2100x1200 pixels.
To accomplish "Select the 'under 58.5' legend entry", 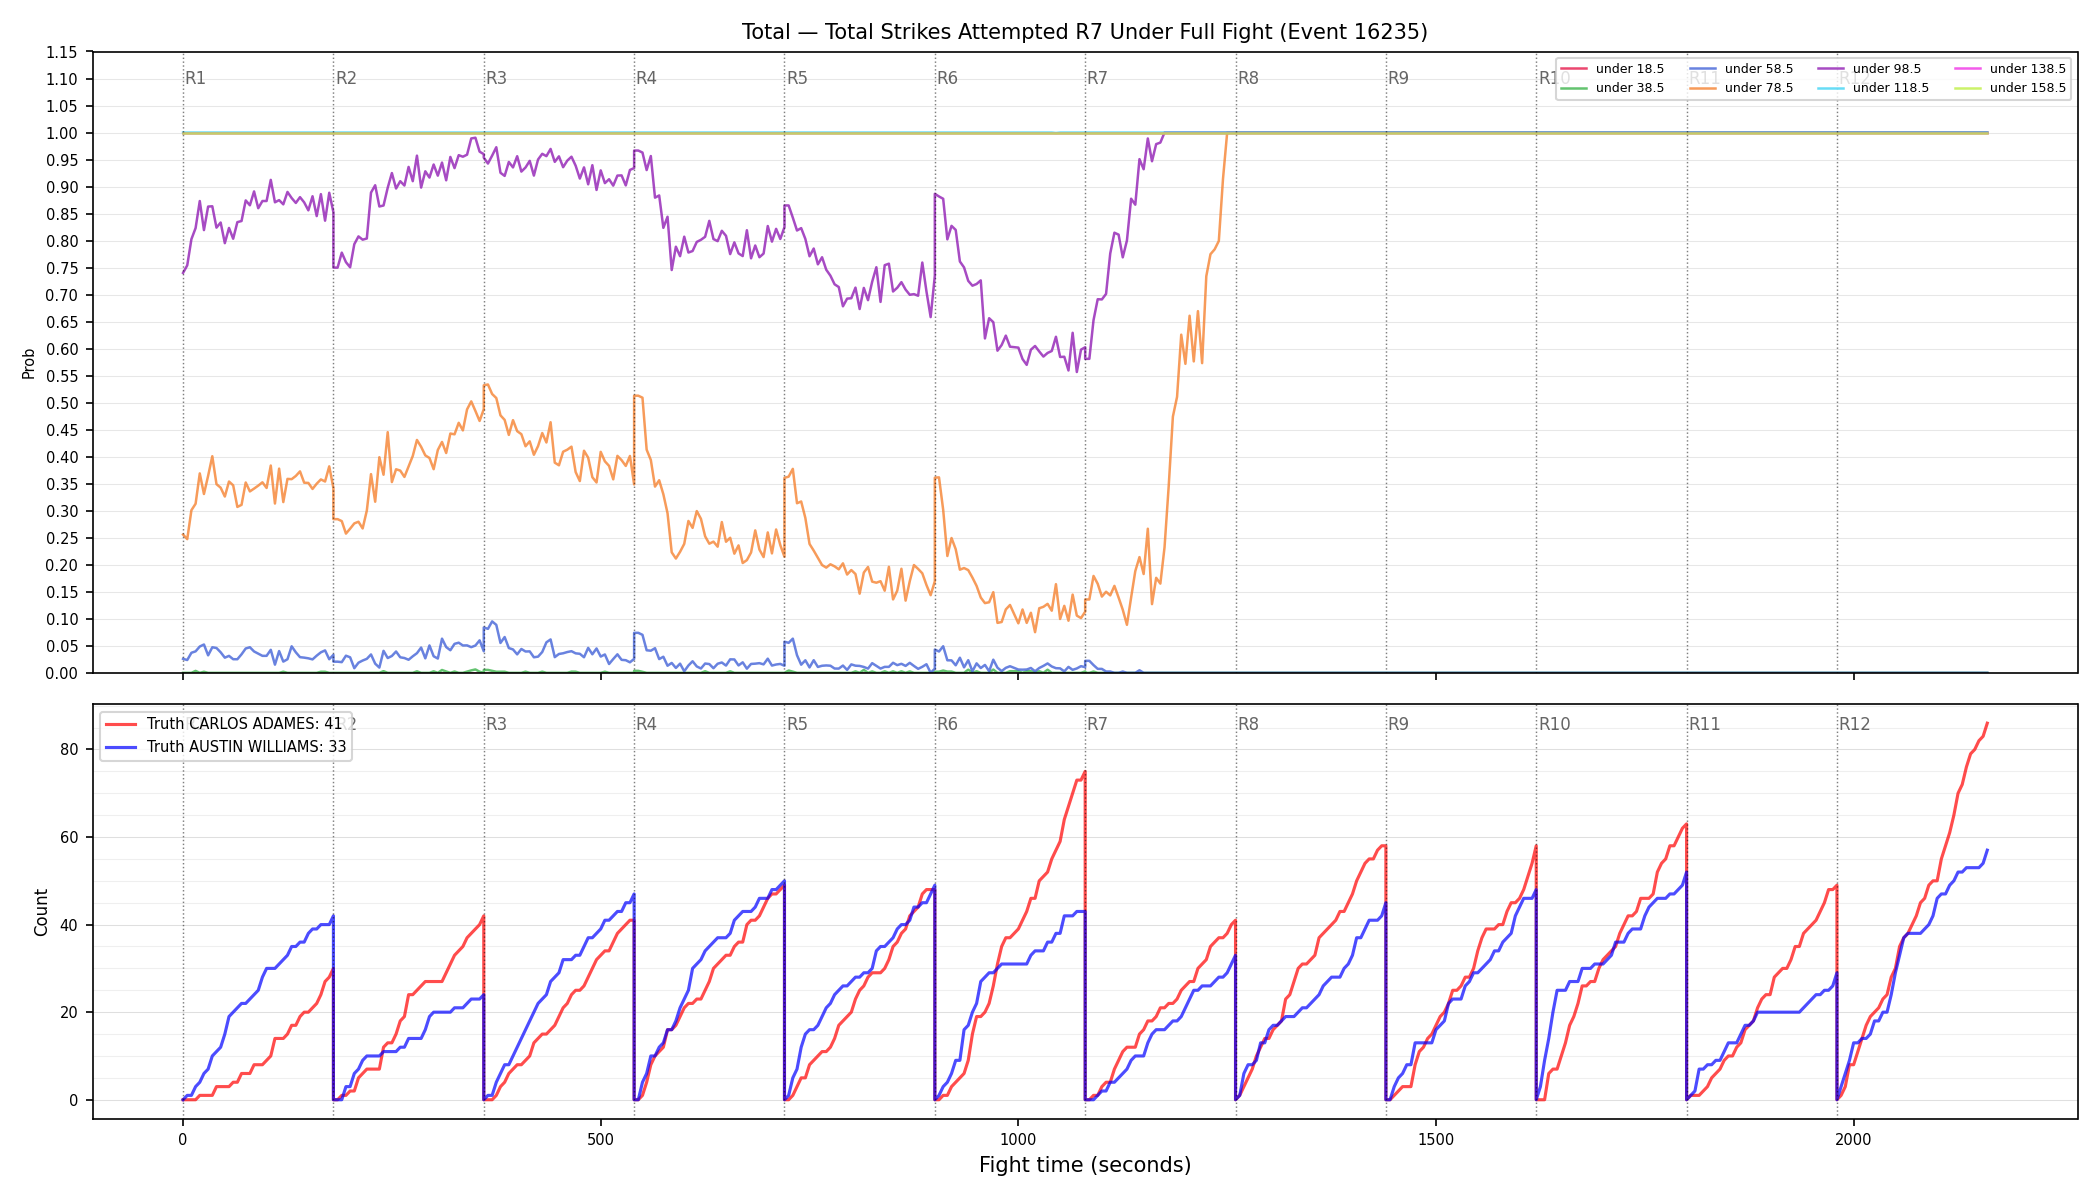I will point(1741,69).
